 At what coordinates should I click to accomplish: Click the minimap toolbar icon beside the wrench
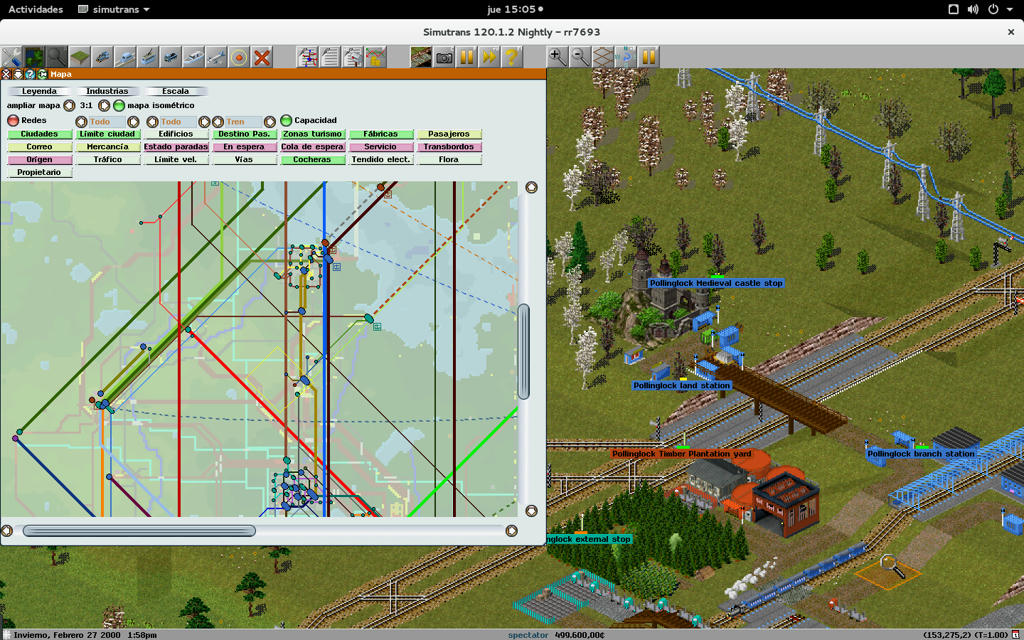(x=34, y=57)
